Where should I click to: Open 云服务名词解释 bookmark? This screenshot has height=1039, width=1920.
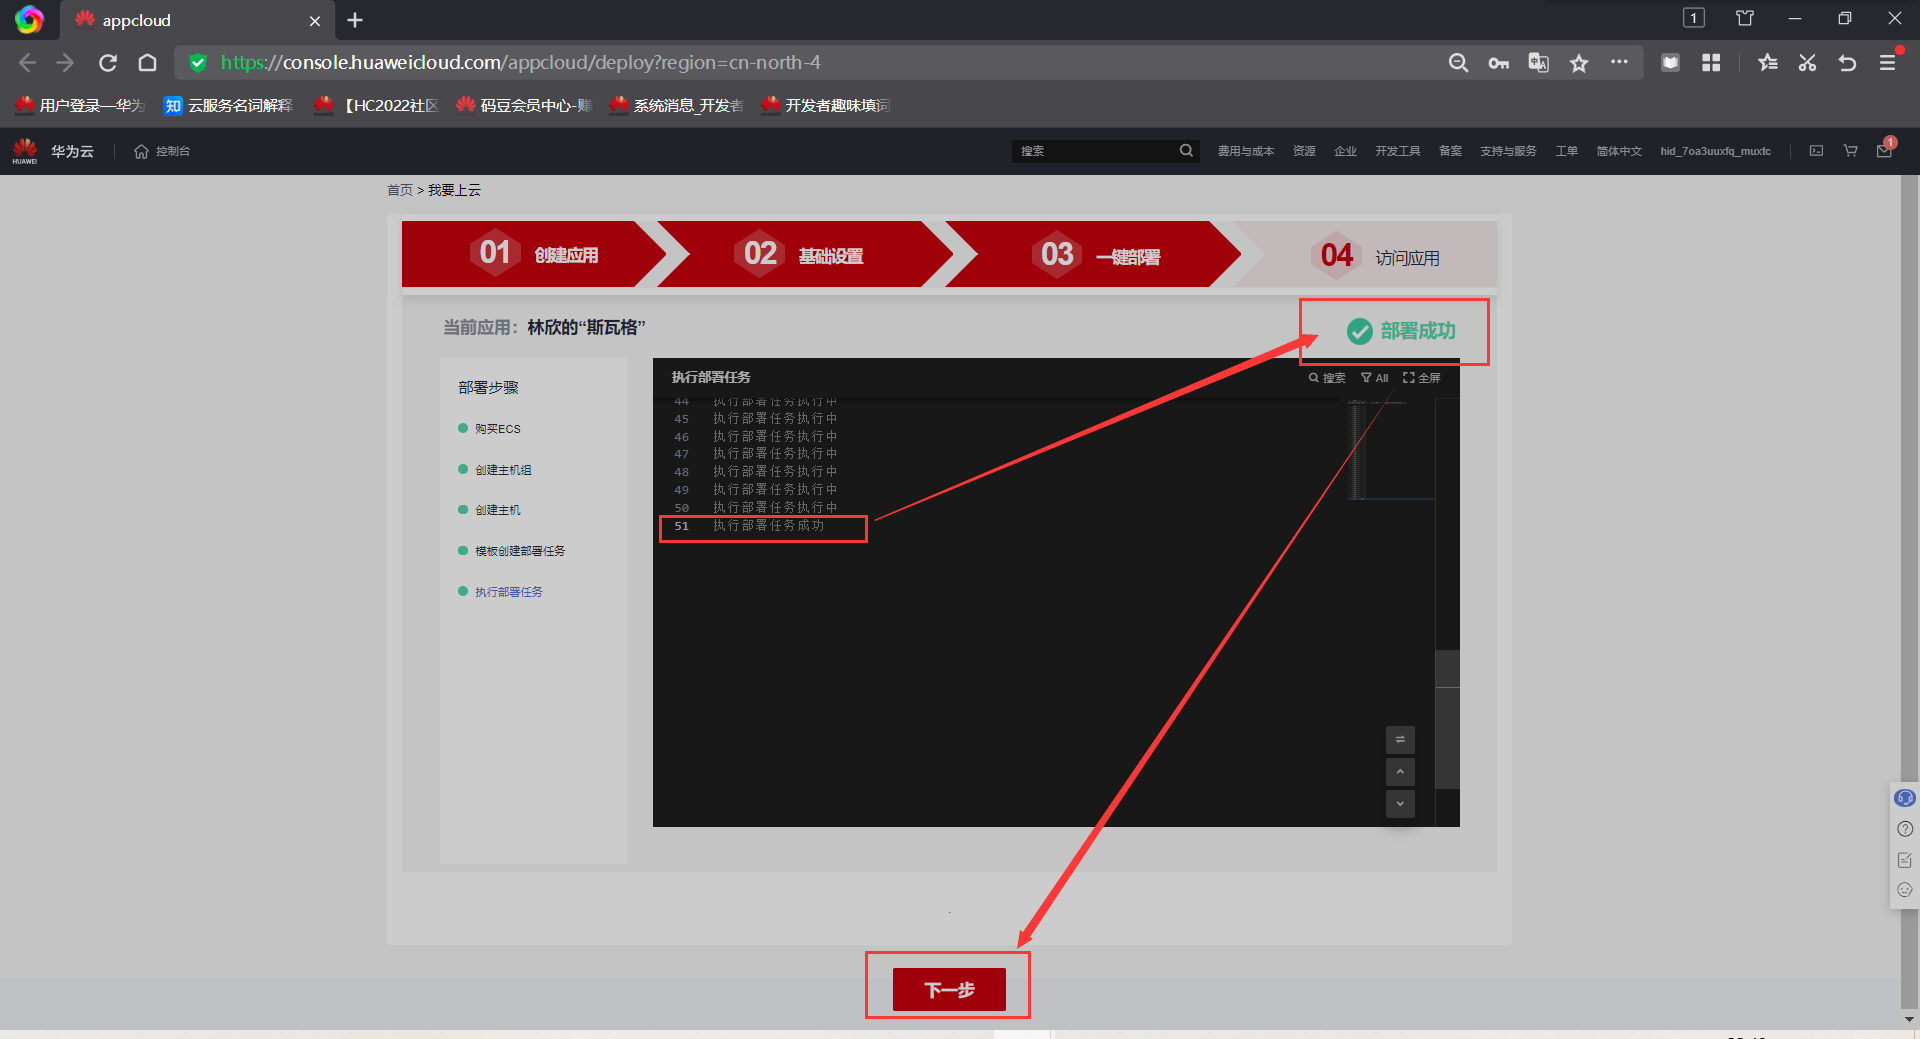click(228, 105)
